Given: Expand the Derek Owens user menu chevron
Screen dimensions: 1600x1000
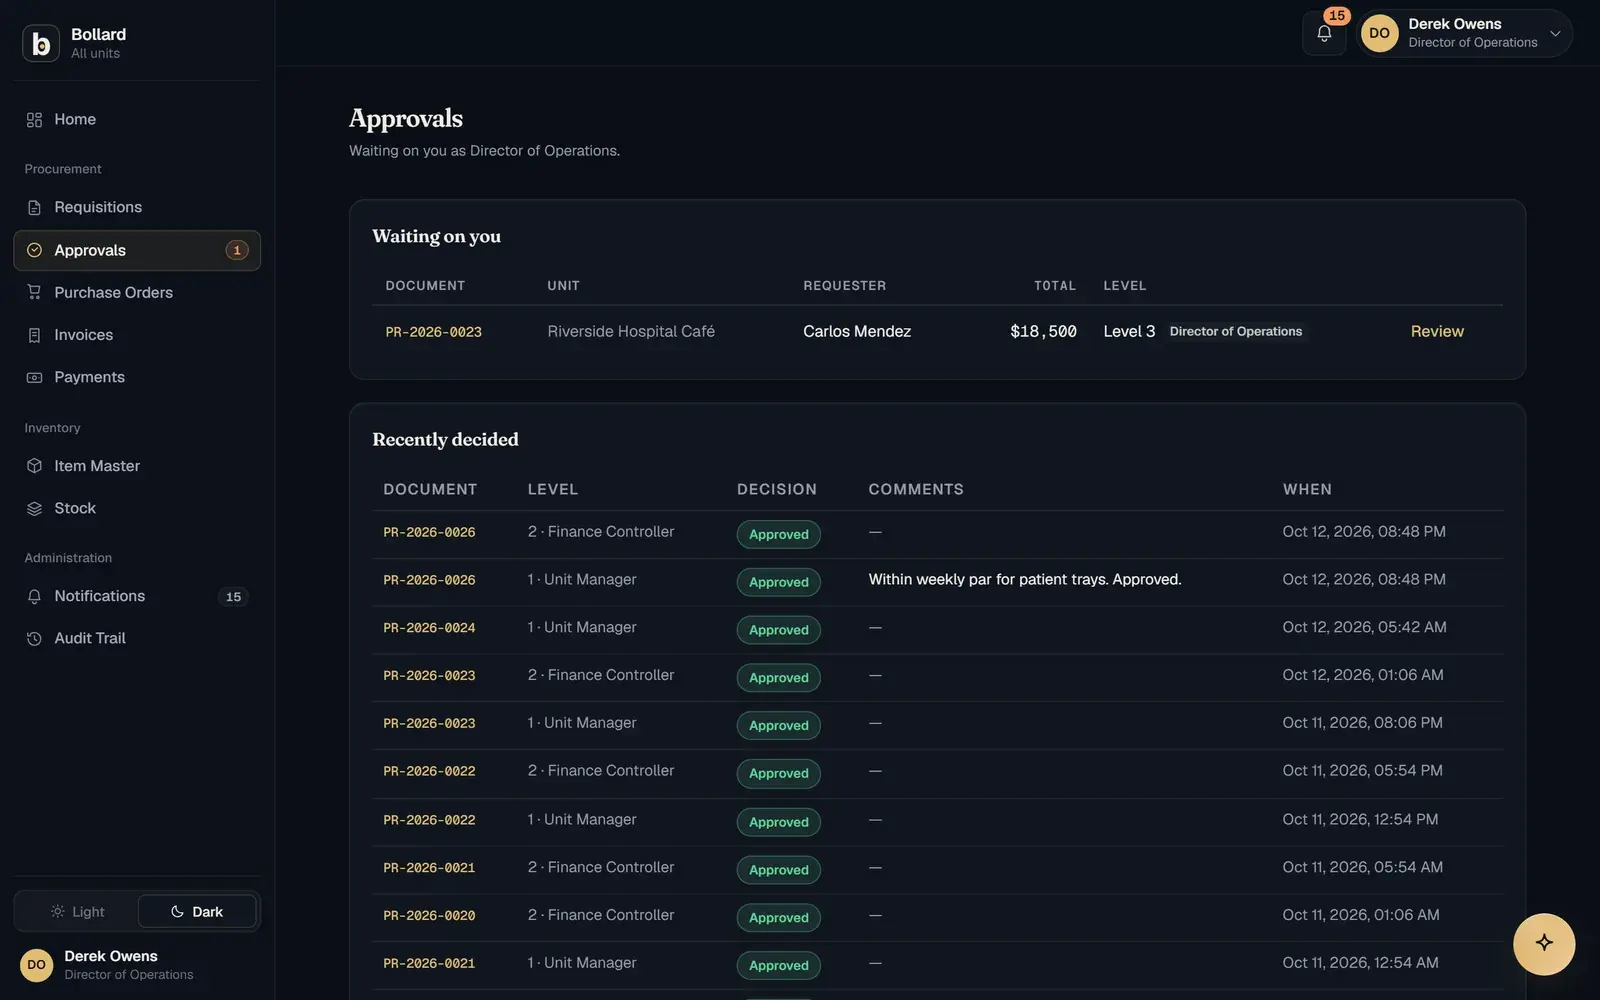Looking at the screenshot, I should [1555, 33].
